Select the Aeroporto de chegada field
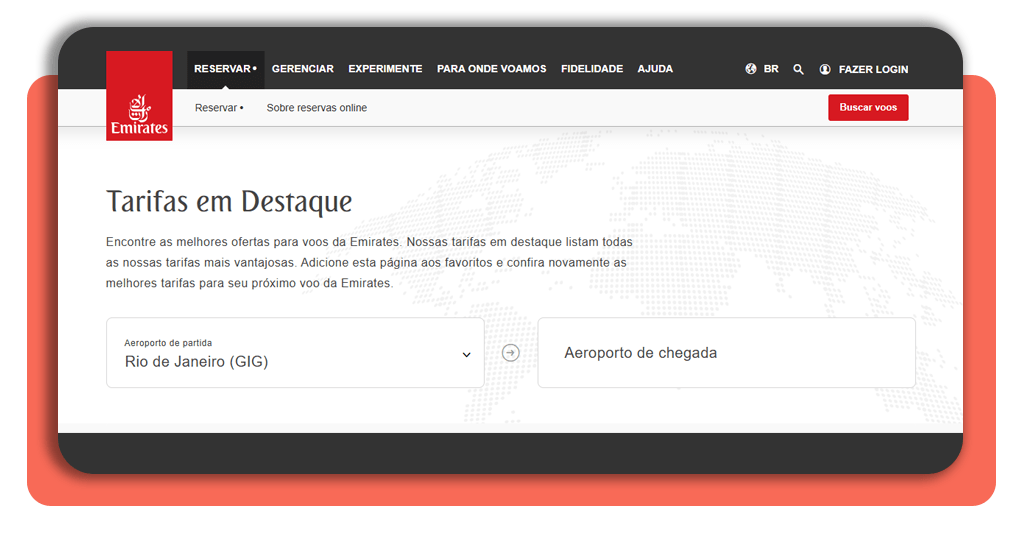Image resolution: width=1024 pixels, height=536 pixels. point(726,353)
